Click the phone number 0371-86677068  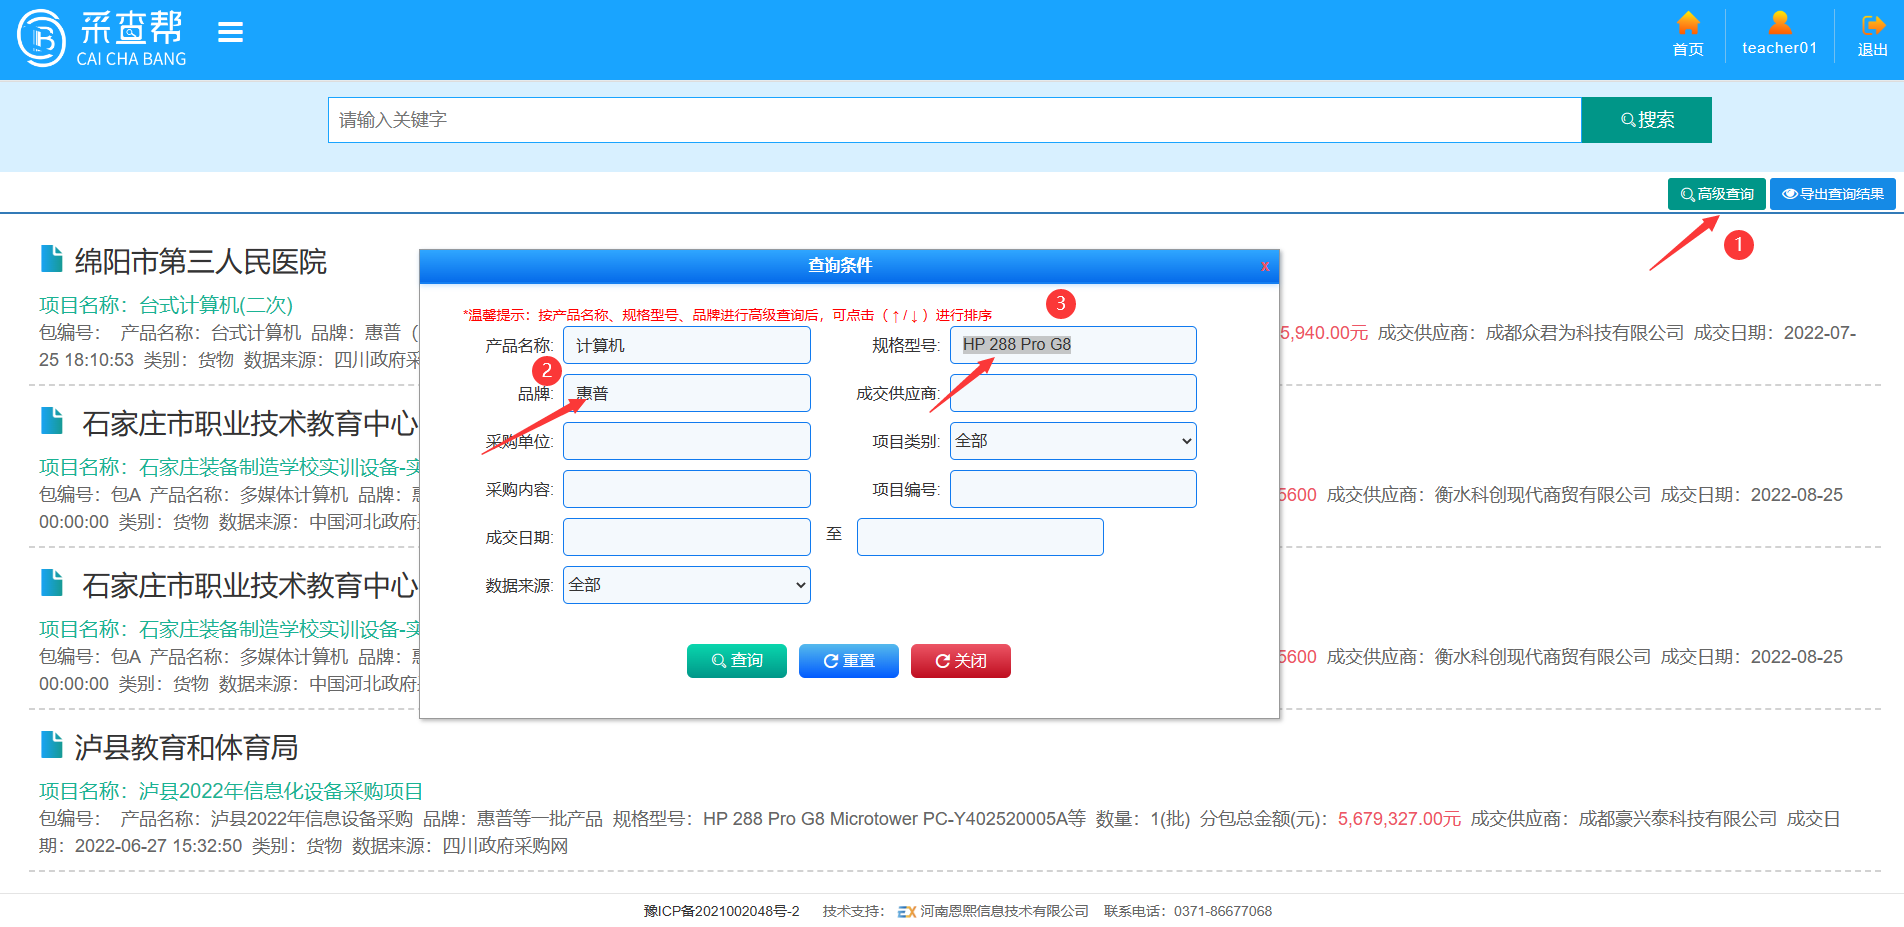coord(1223,911)
